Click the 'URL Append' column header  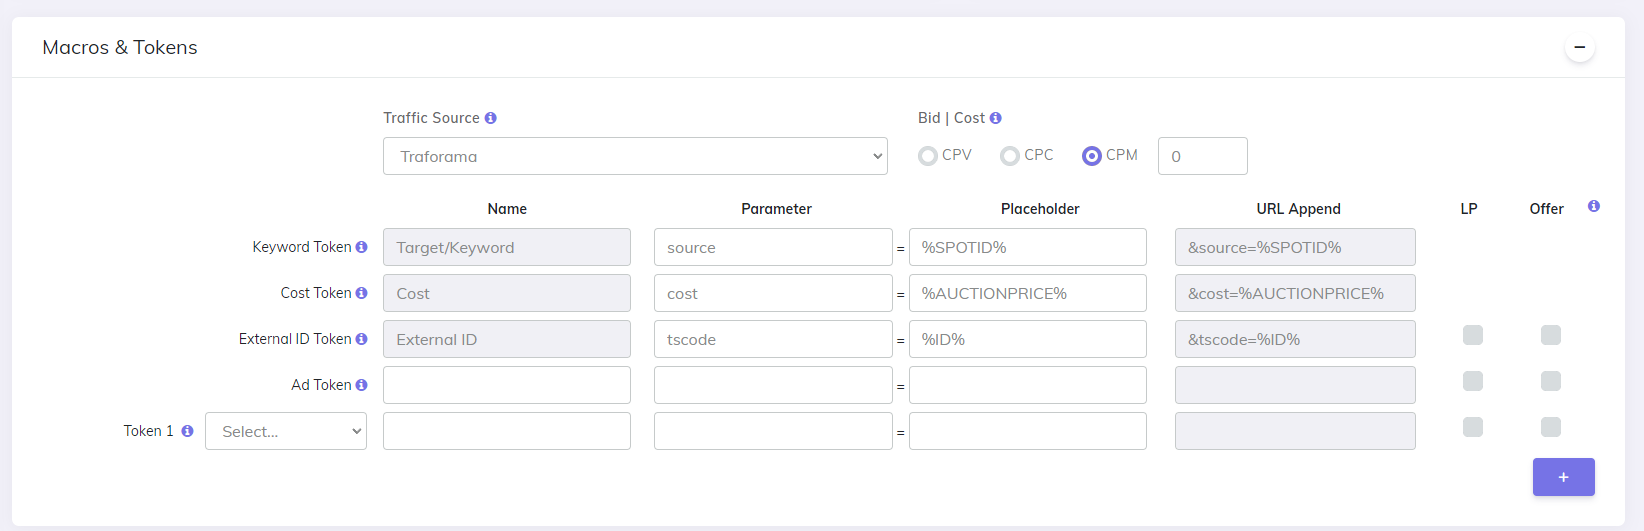click(x=1298, y=209)
